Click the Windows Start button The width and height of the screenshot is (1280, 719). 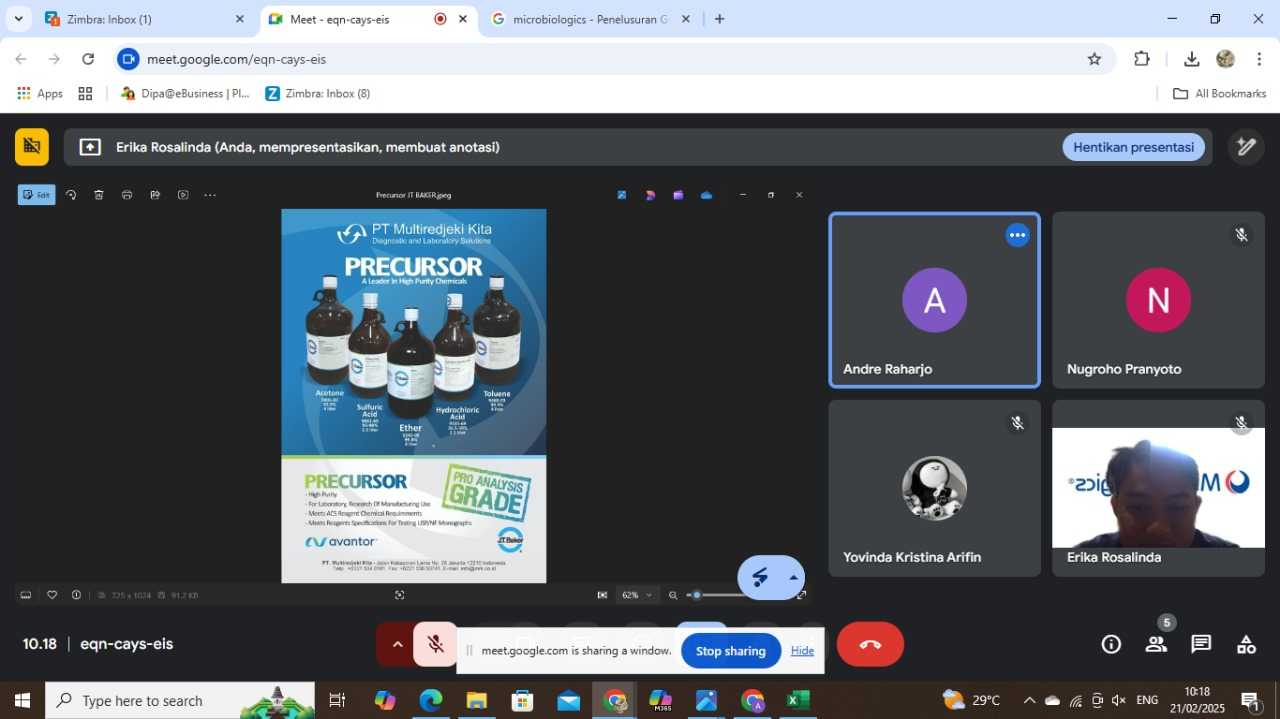click(x=22, y=700)
